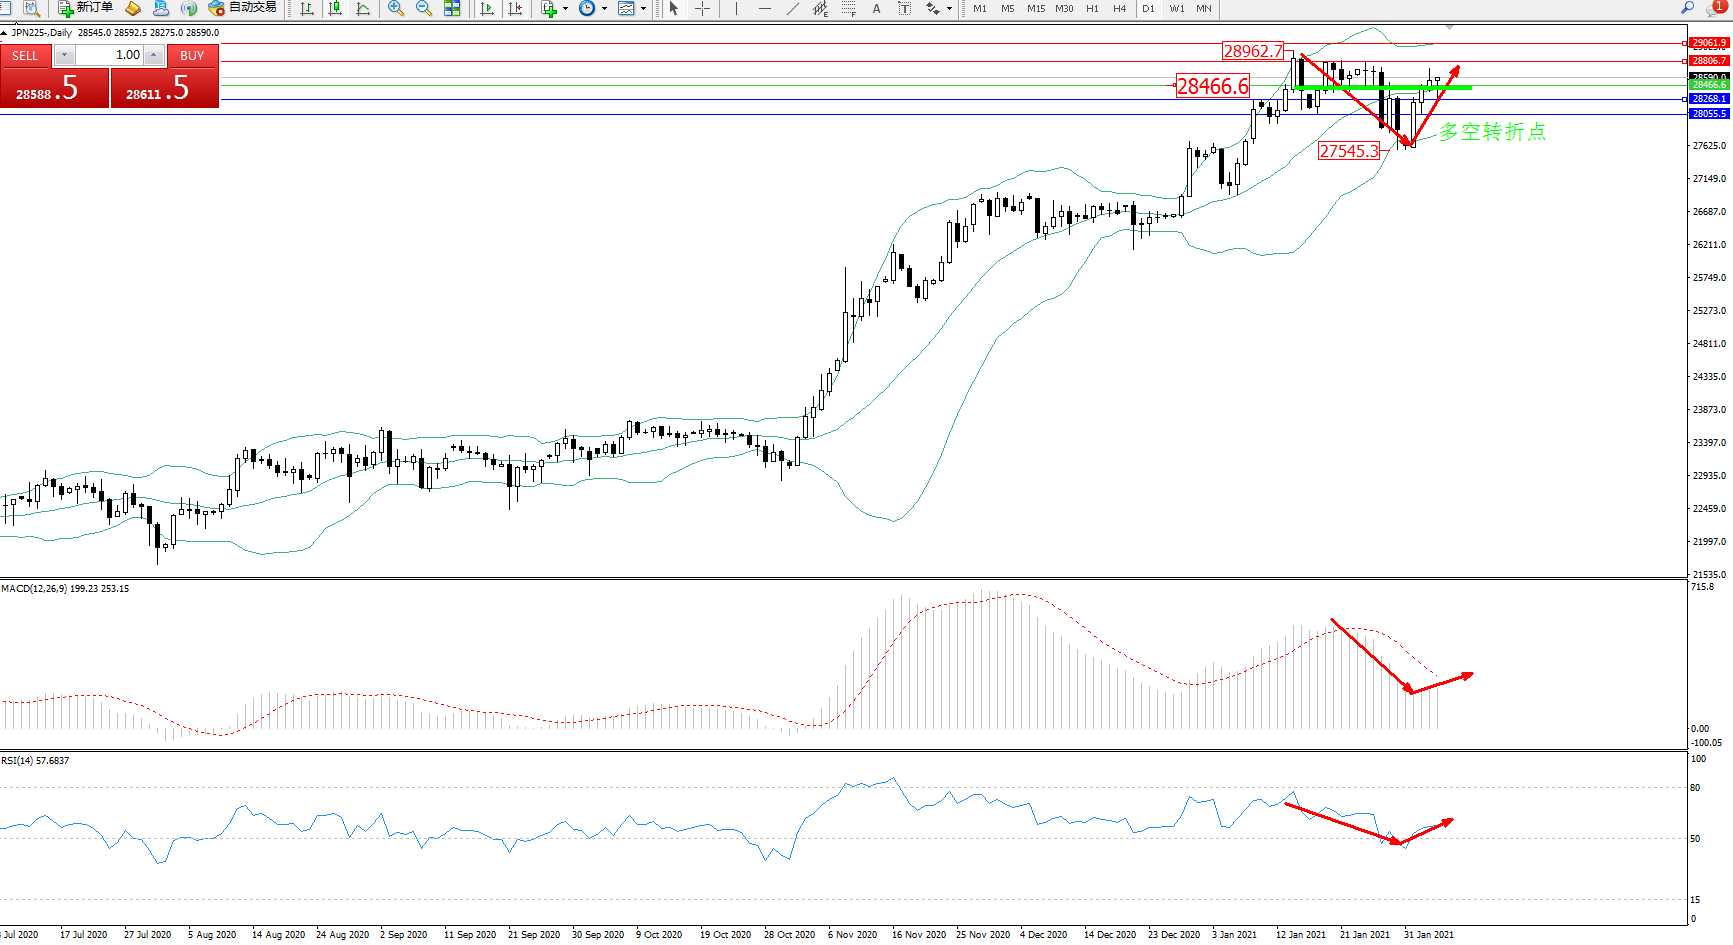Enable auto scroll to latest bar
This screenshot has height=945, width=1733.
click(x=487, y=8)
